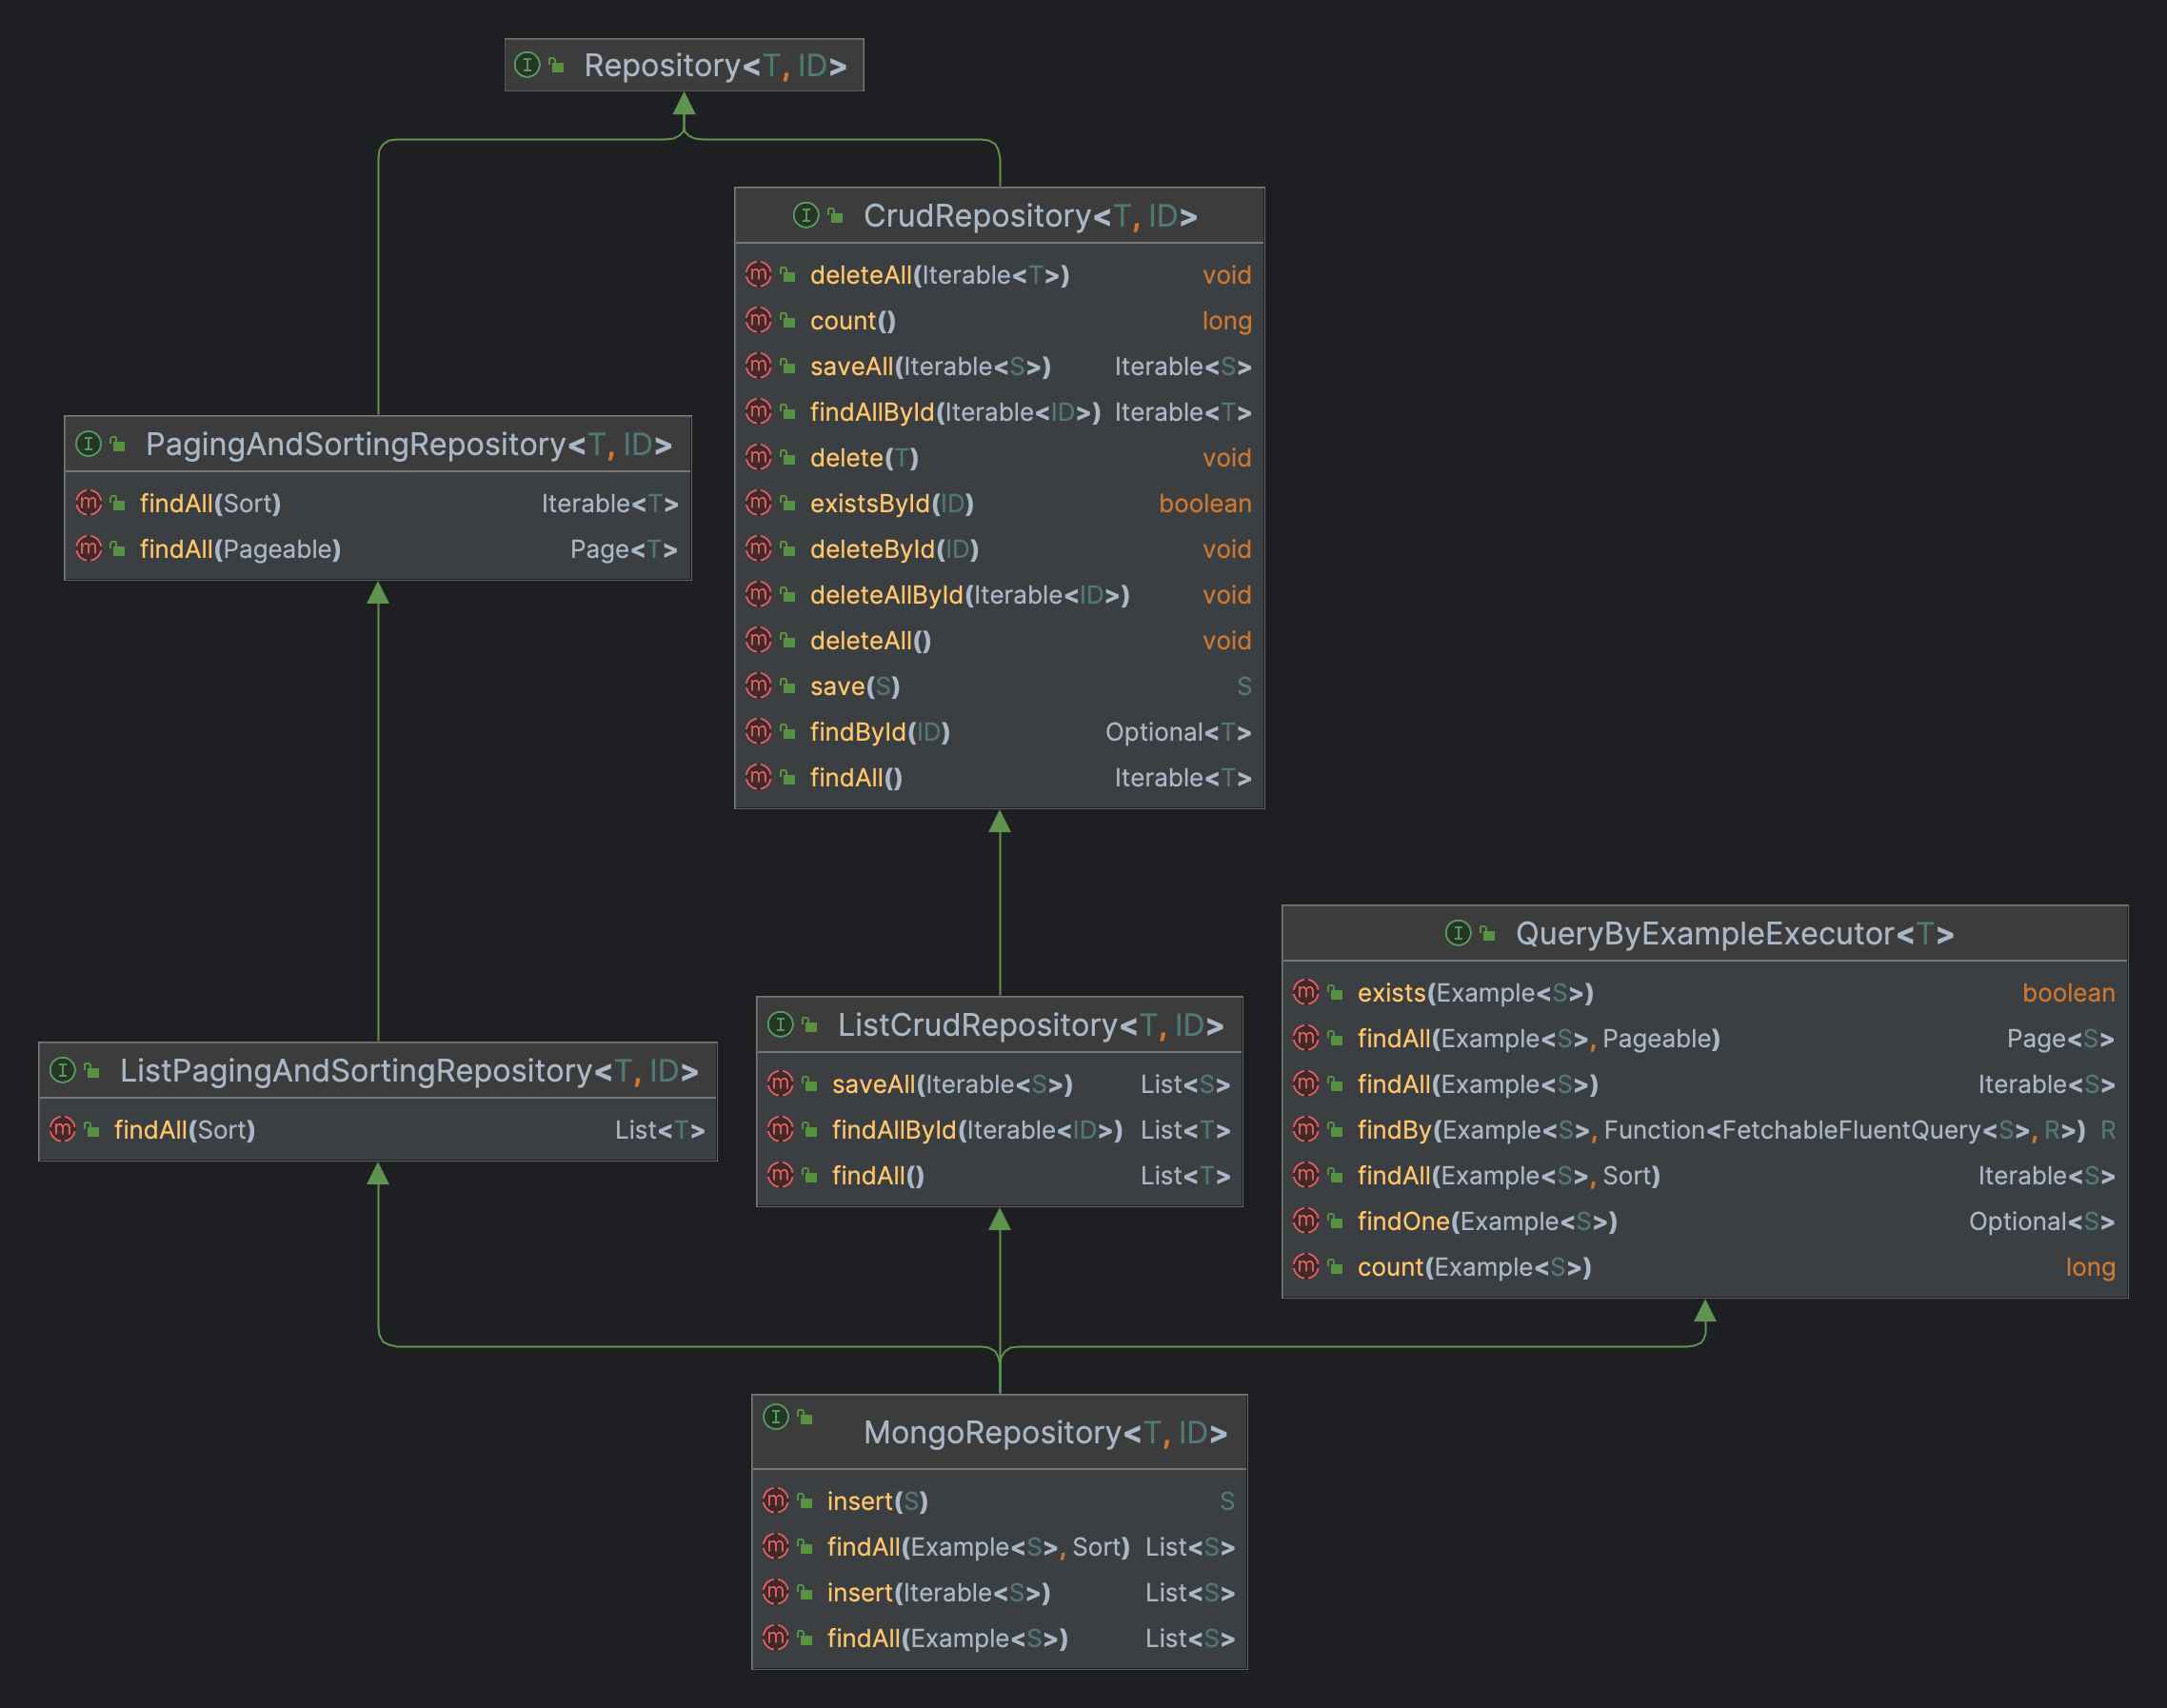Click findAllById(Iterable<ID>) in CrudRepository

(955, 412)
